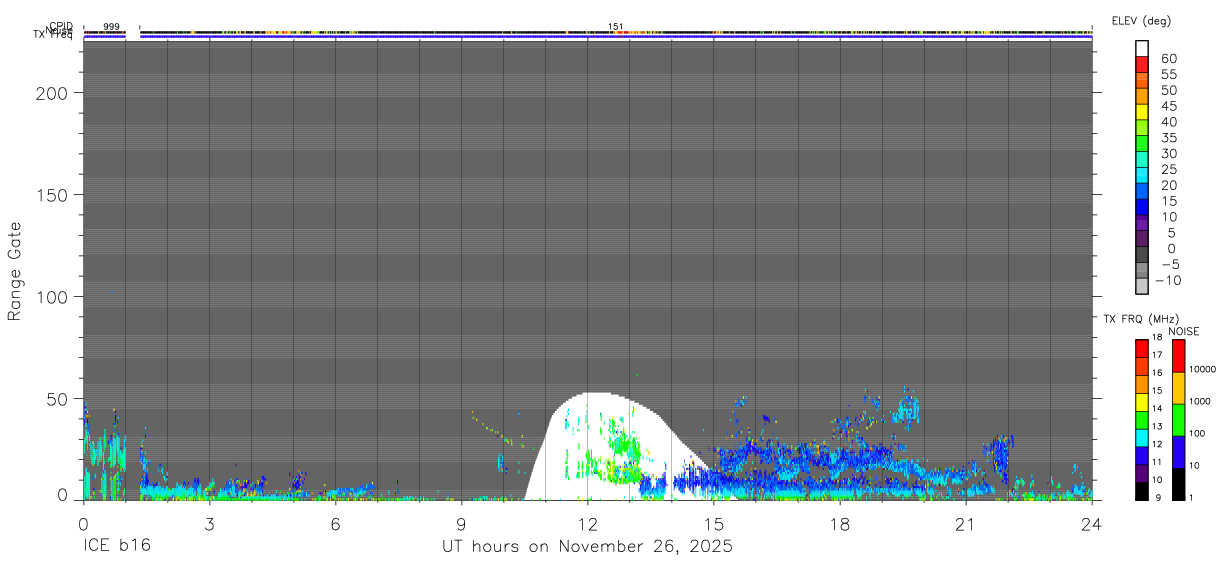
Task: Click the green segment of NOISE color bar
Action: (x=1178, y=420)
